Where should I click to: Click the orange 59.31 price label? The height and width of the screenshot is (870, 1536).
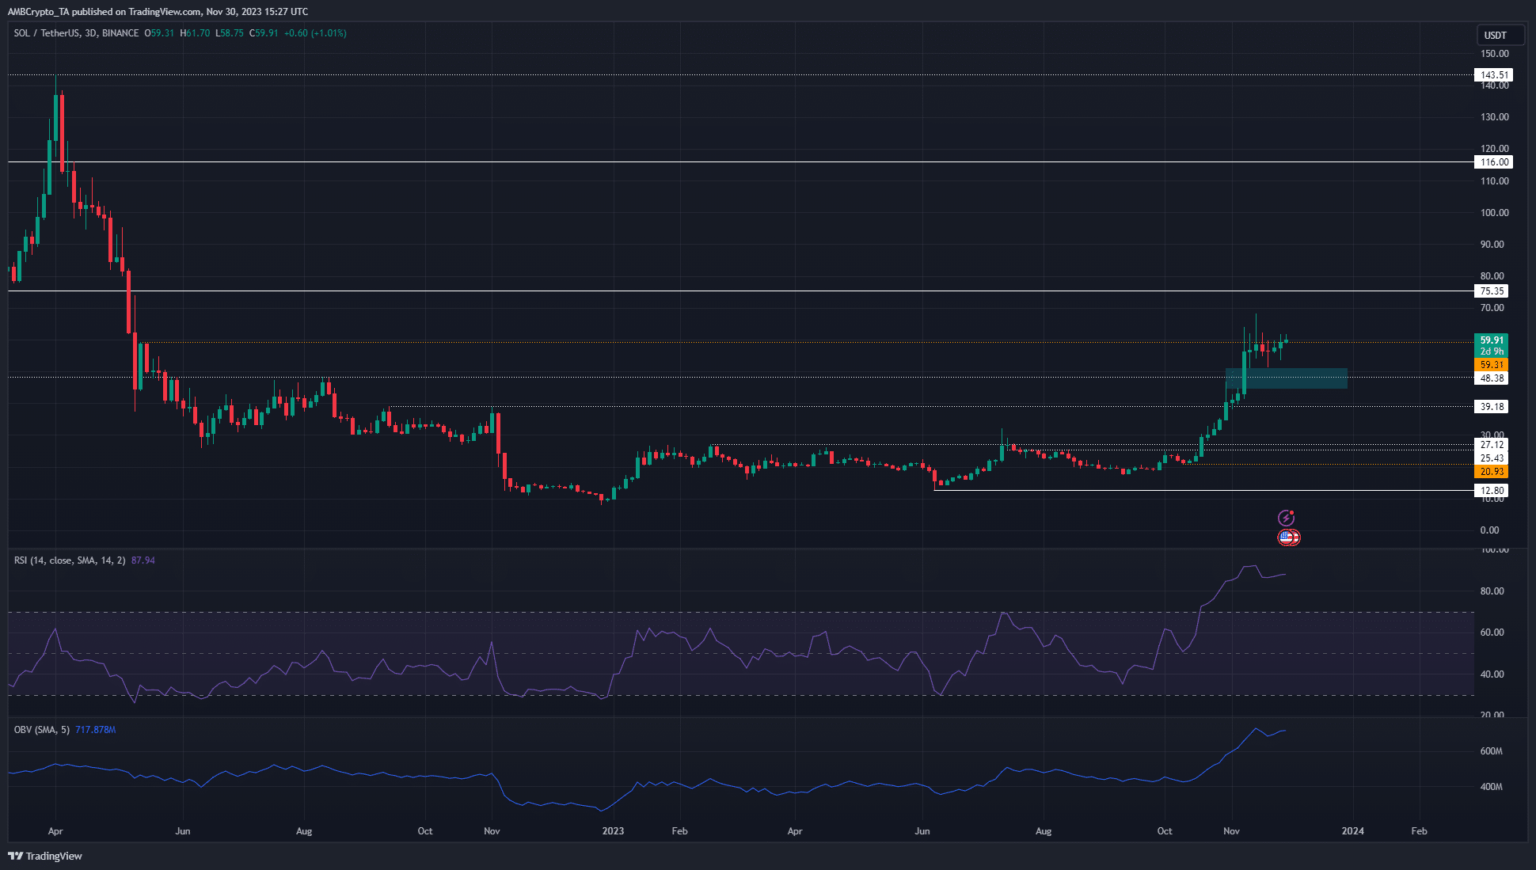pos(1491,365)
